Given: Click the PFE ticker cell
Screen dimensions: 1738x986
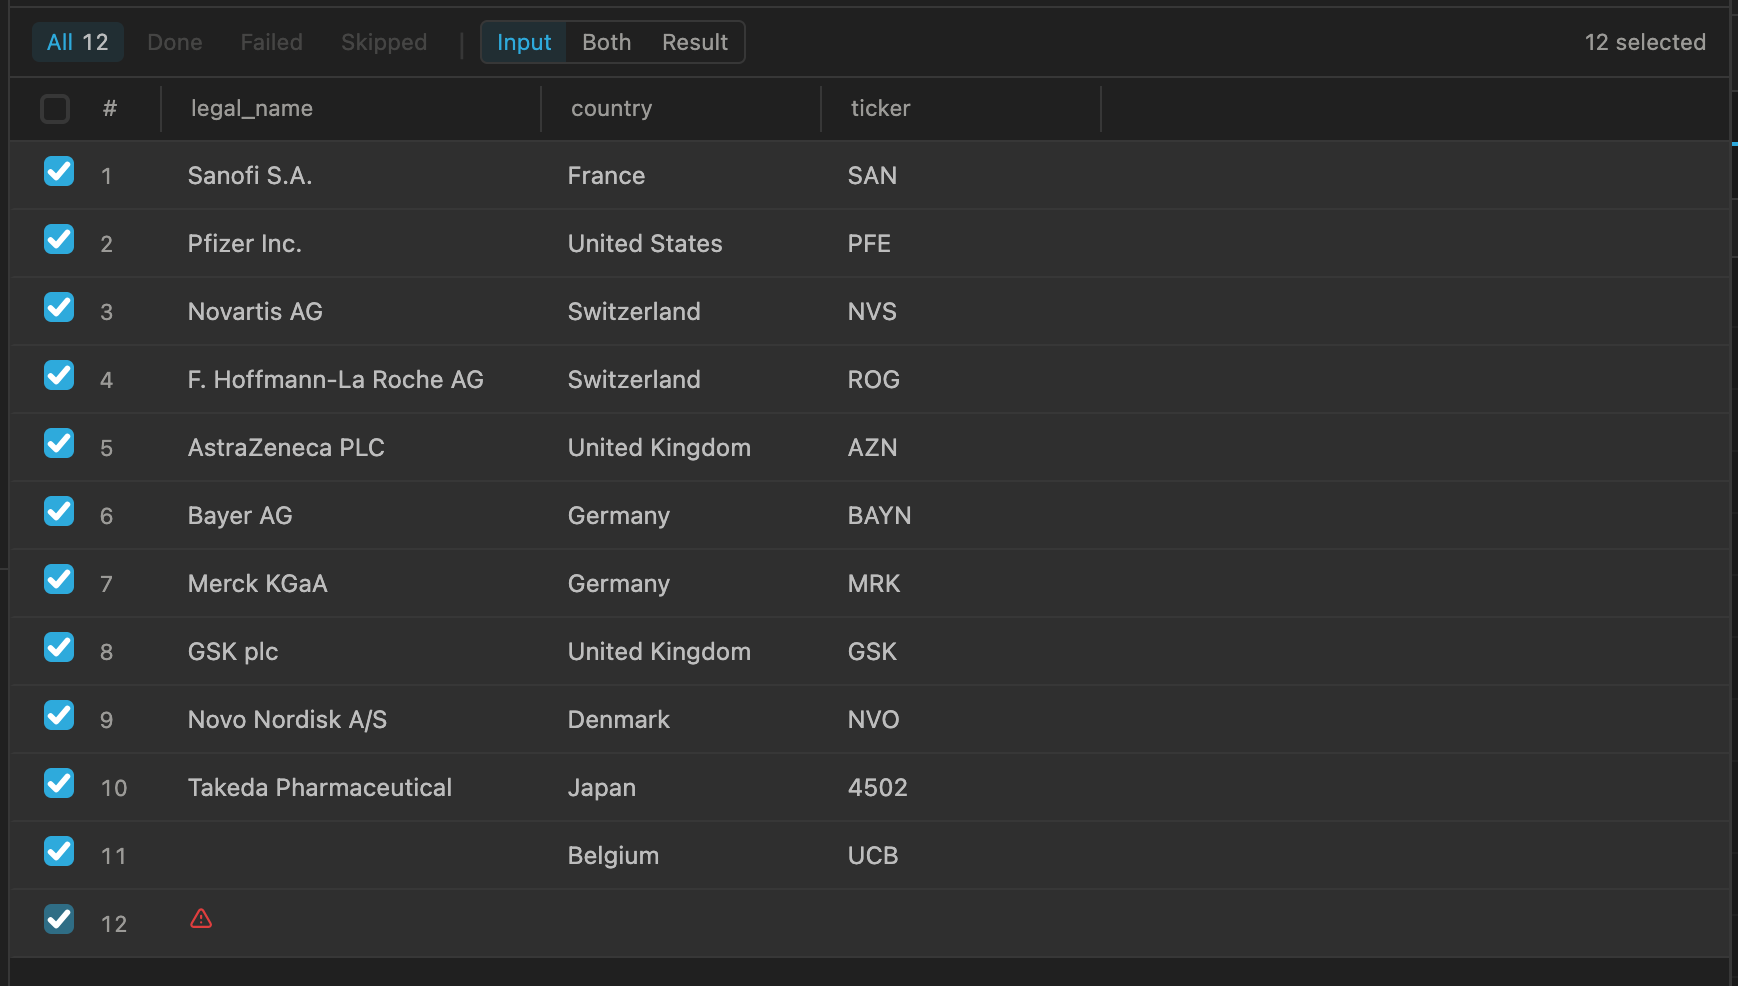Looking at the screenshot, I should 869,244.
